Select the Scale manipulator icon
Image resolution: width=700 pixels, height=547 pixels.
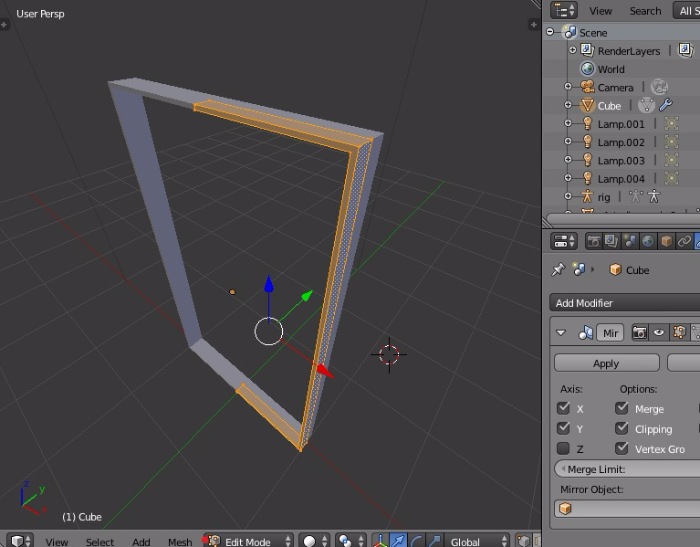point(434,541)
